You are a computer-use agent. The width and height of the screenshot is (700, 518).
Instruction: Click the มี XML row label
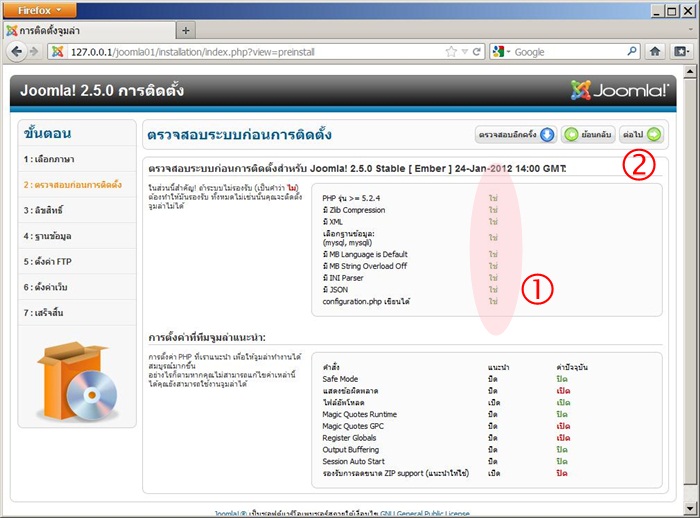[333, 221]
